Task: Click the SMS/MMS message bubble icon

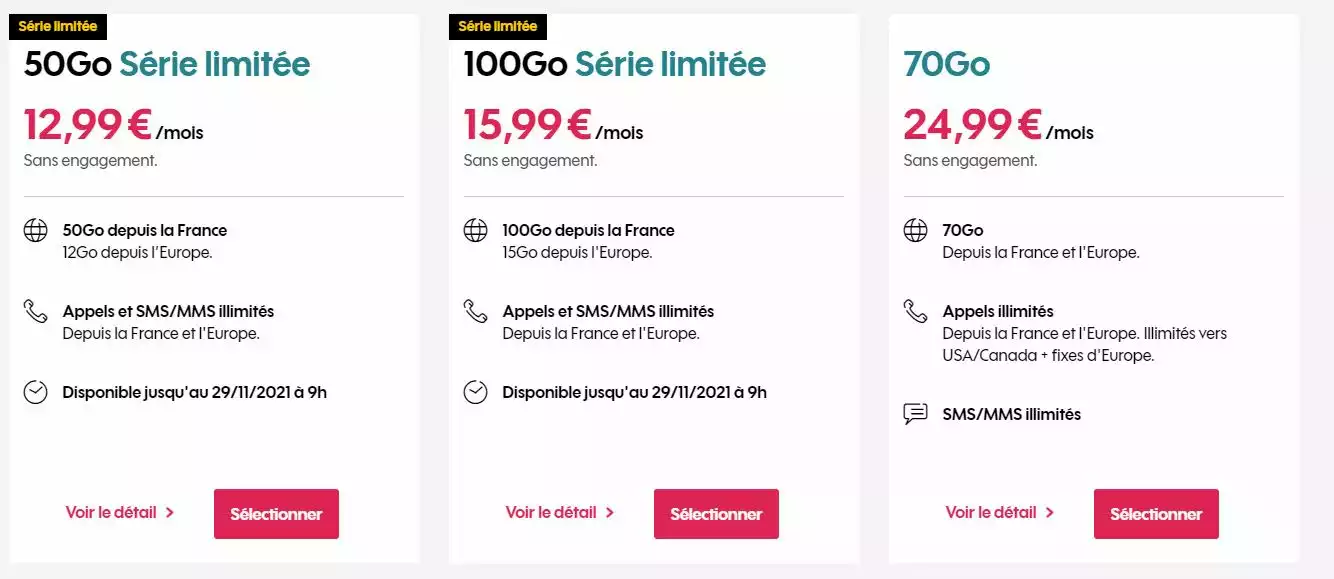Action: 915,414
